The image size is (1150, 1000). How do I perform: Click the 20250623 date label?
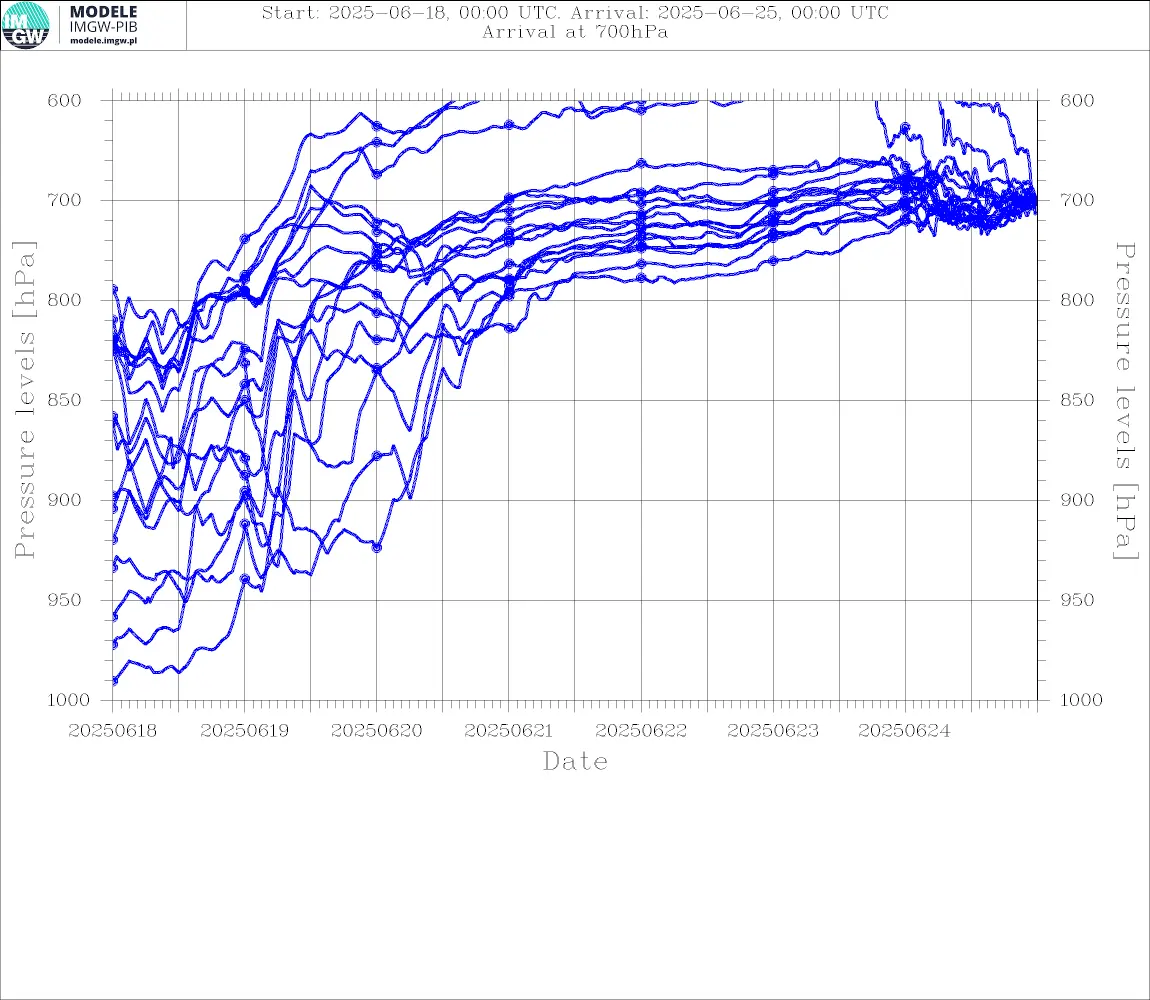click(773, 731)
